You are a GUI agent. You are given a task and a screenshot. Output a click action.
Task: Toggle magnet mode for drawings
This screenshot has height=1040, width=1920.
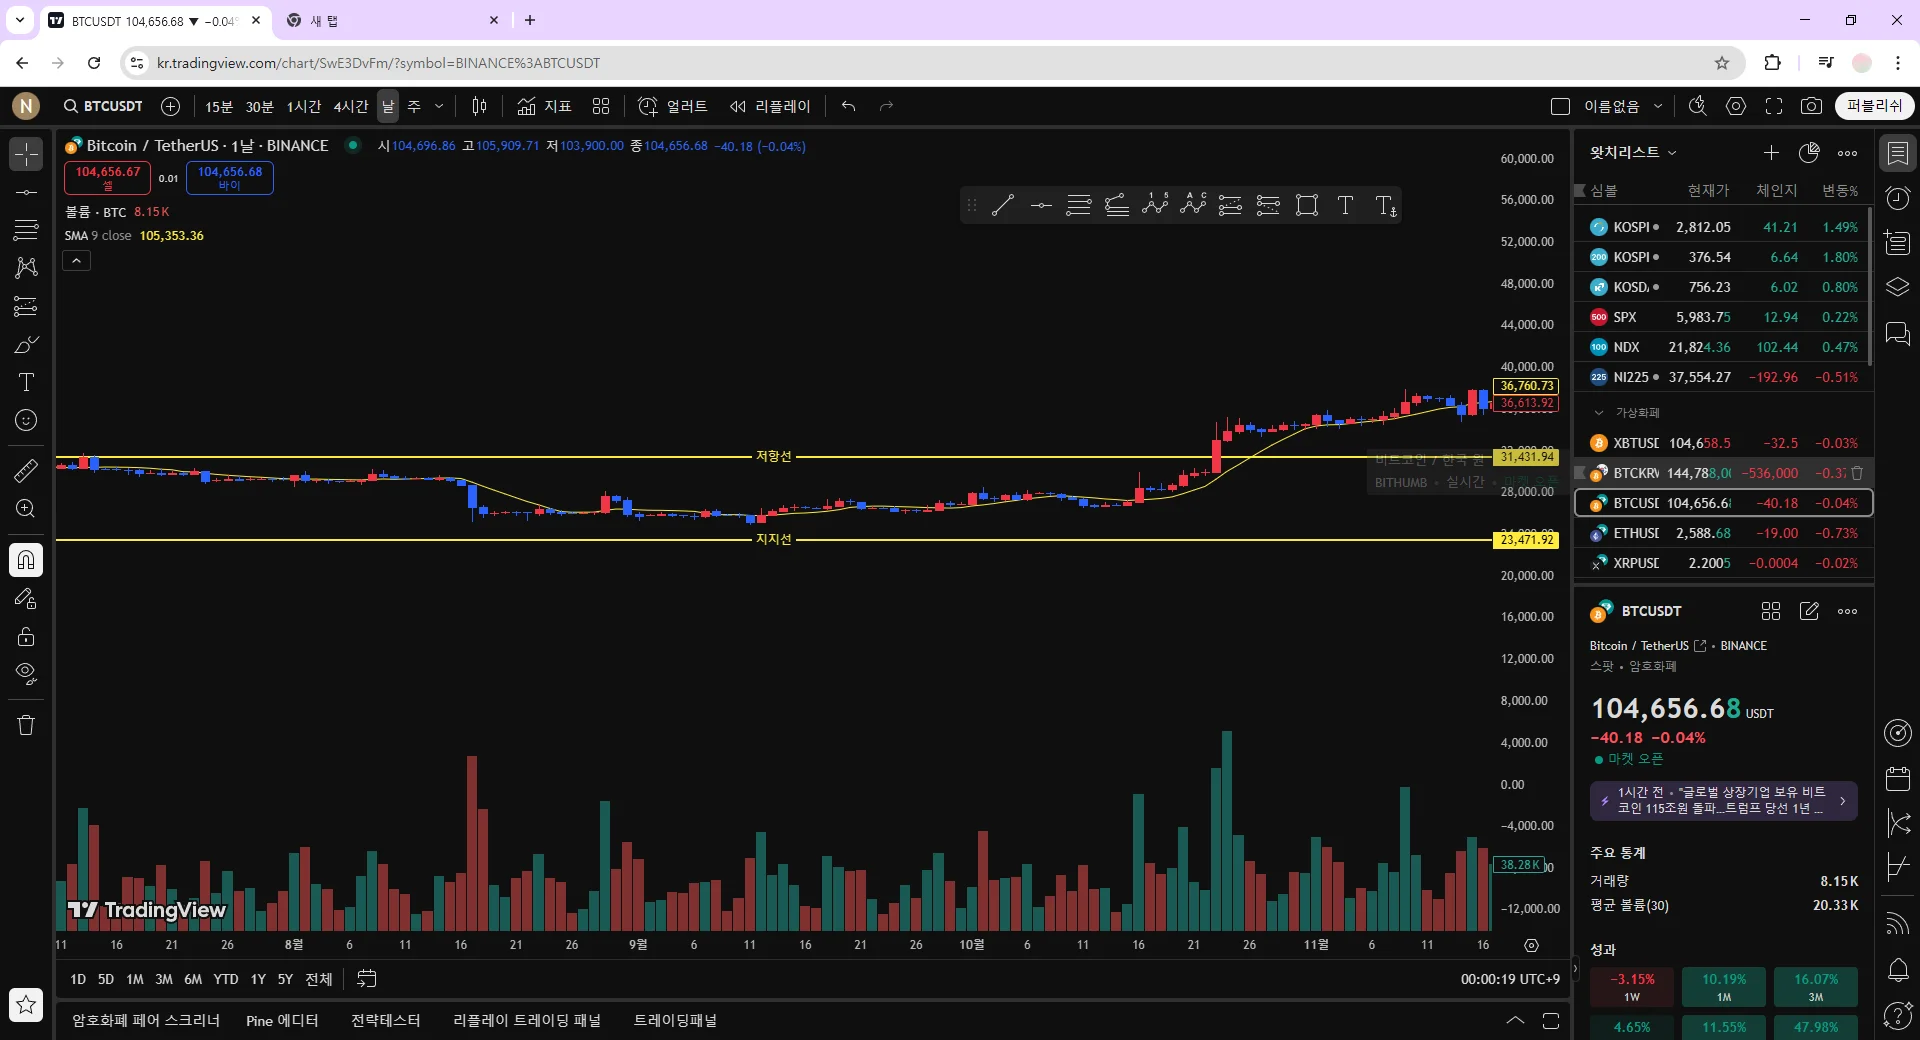click(x=26, y=560)
